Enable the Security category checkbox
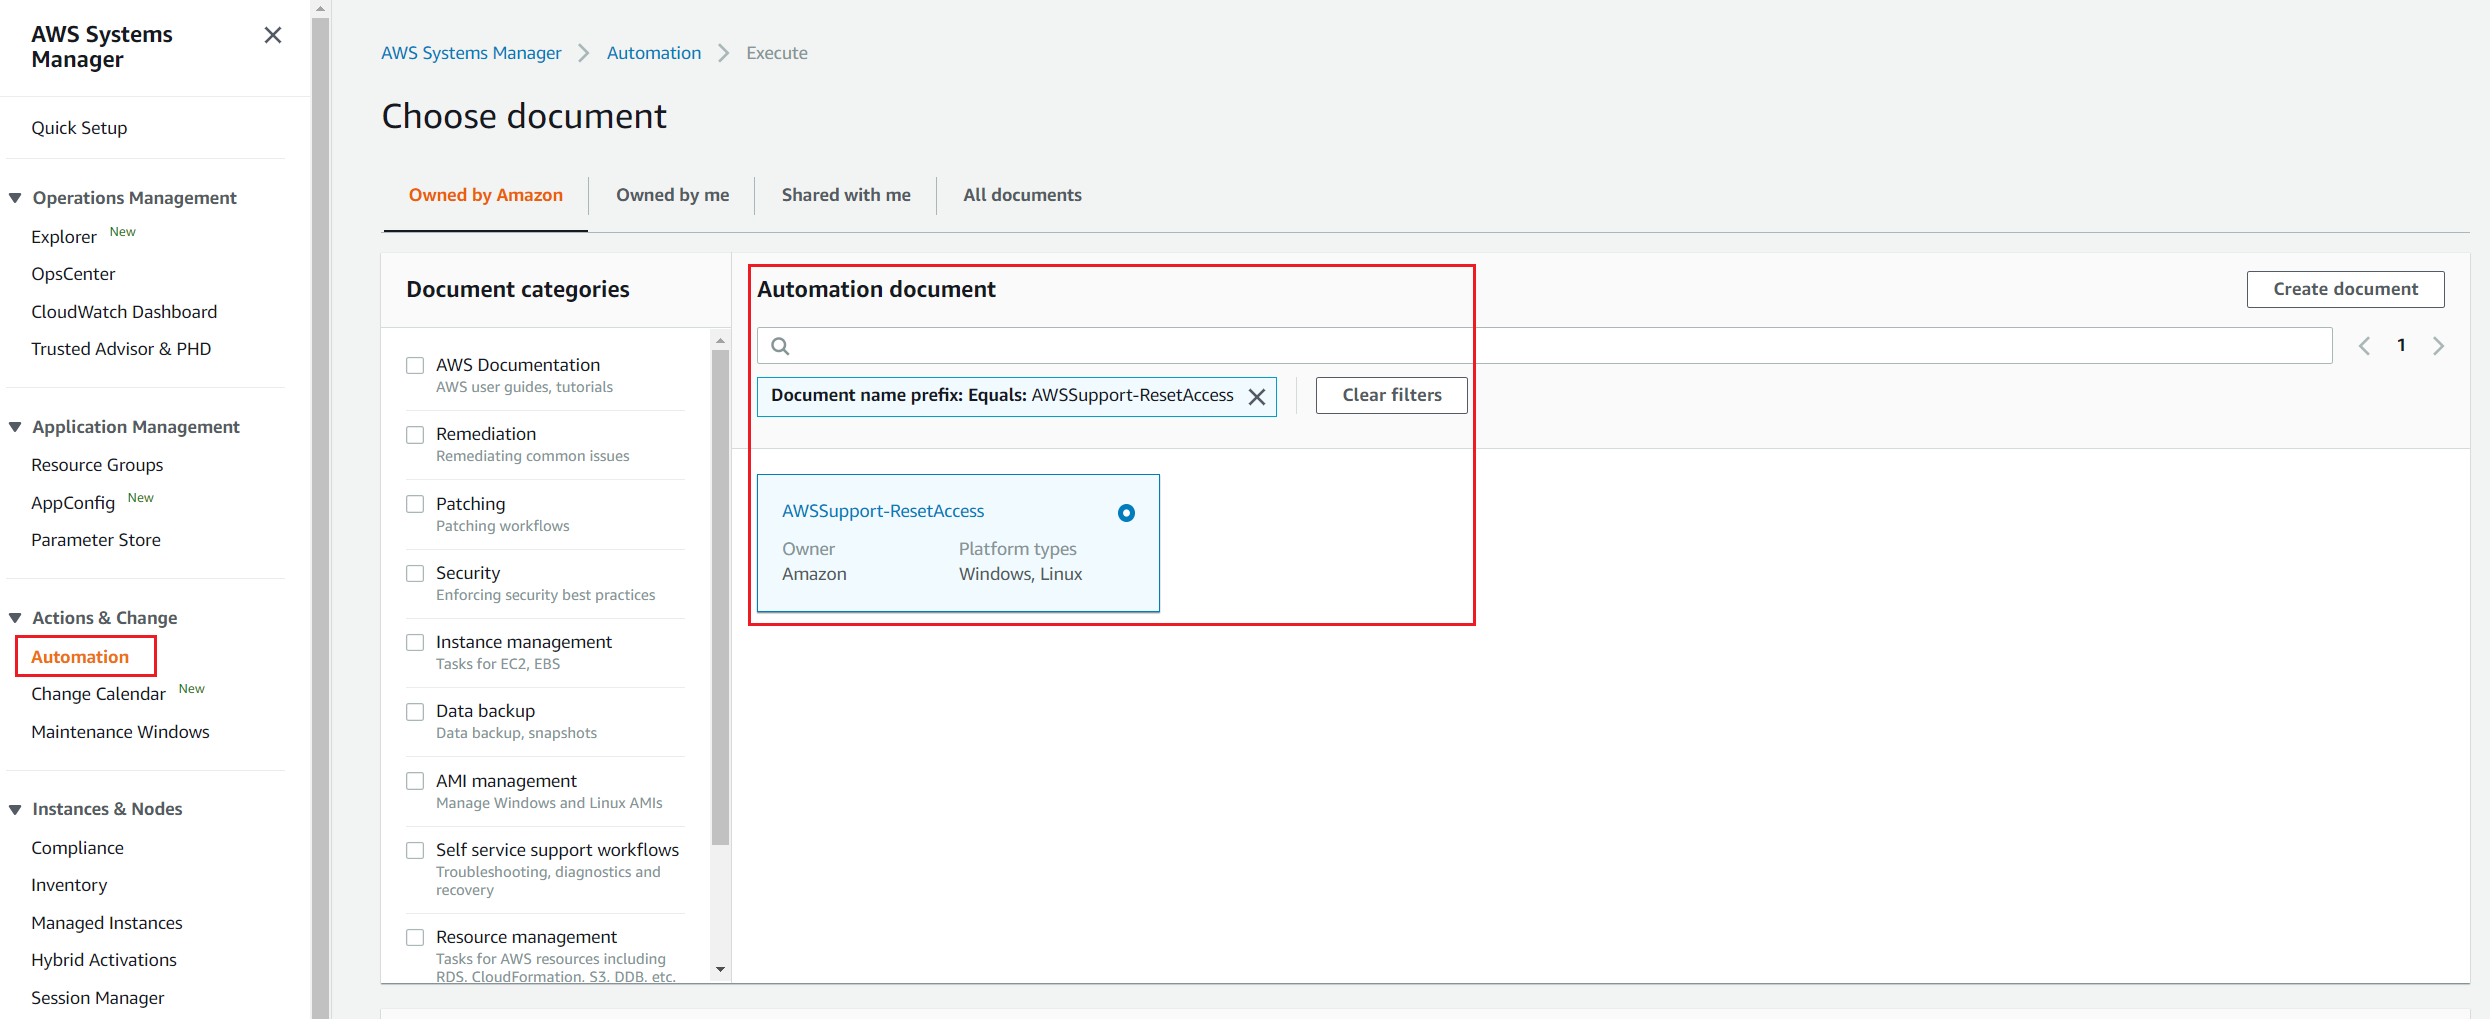 tap(415, 574)
